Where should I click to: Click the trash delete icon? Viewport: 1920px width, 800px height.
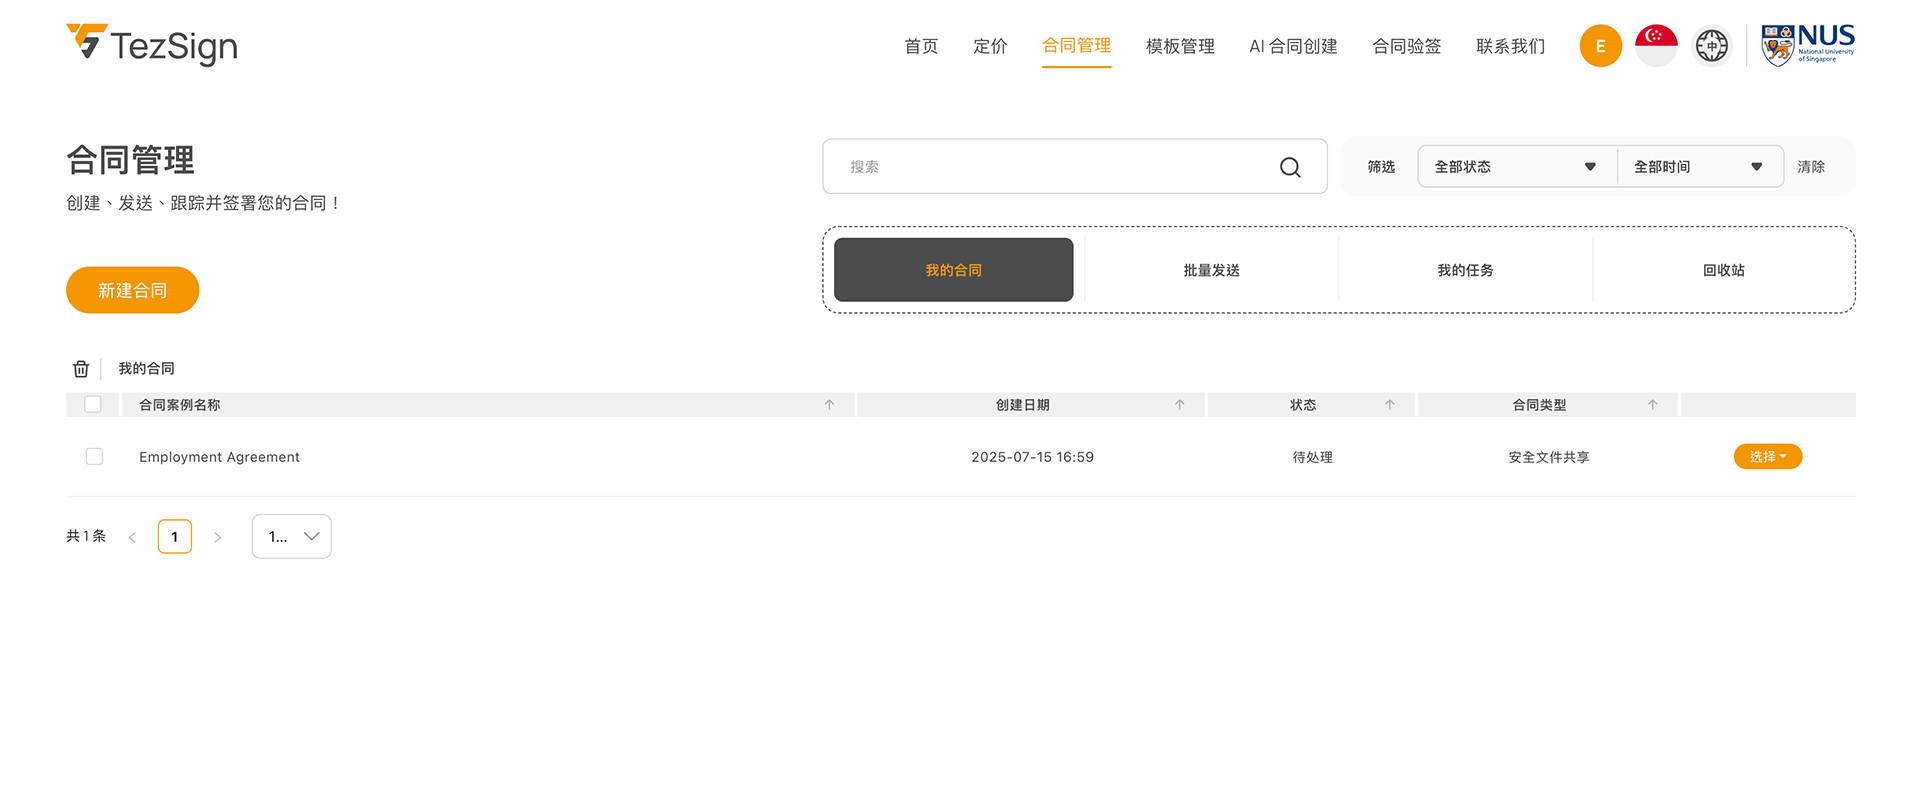(81, 369)
